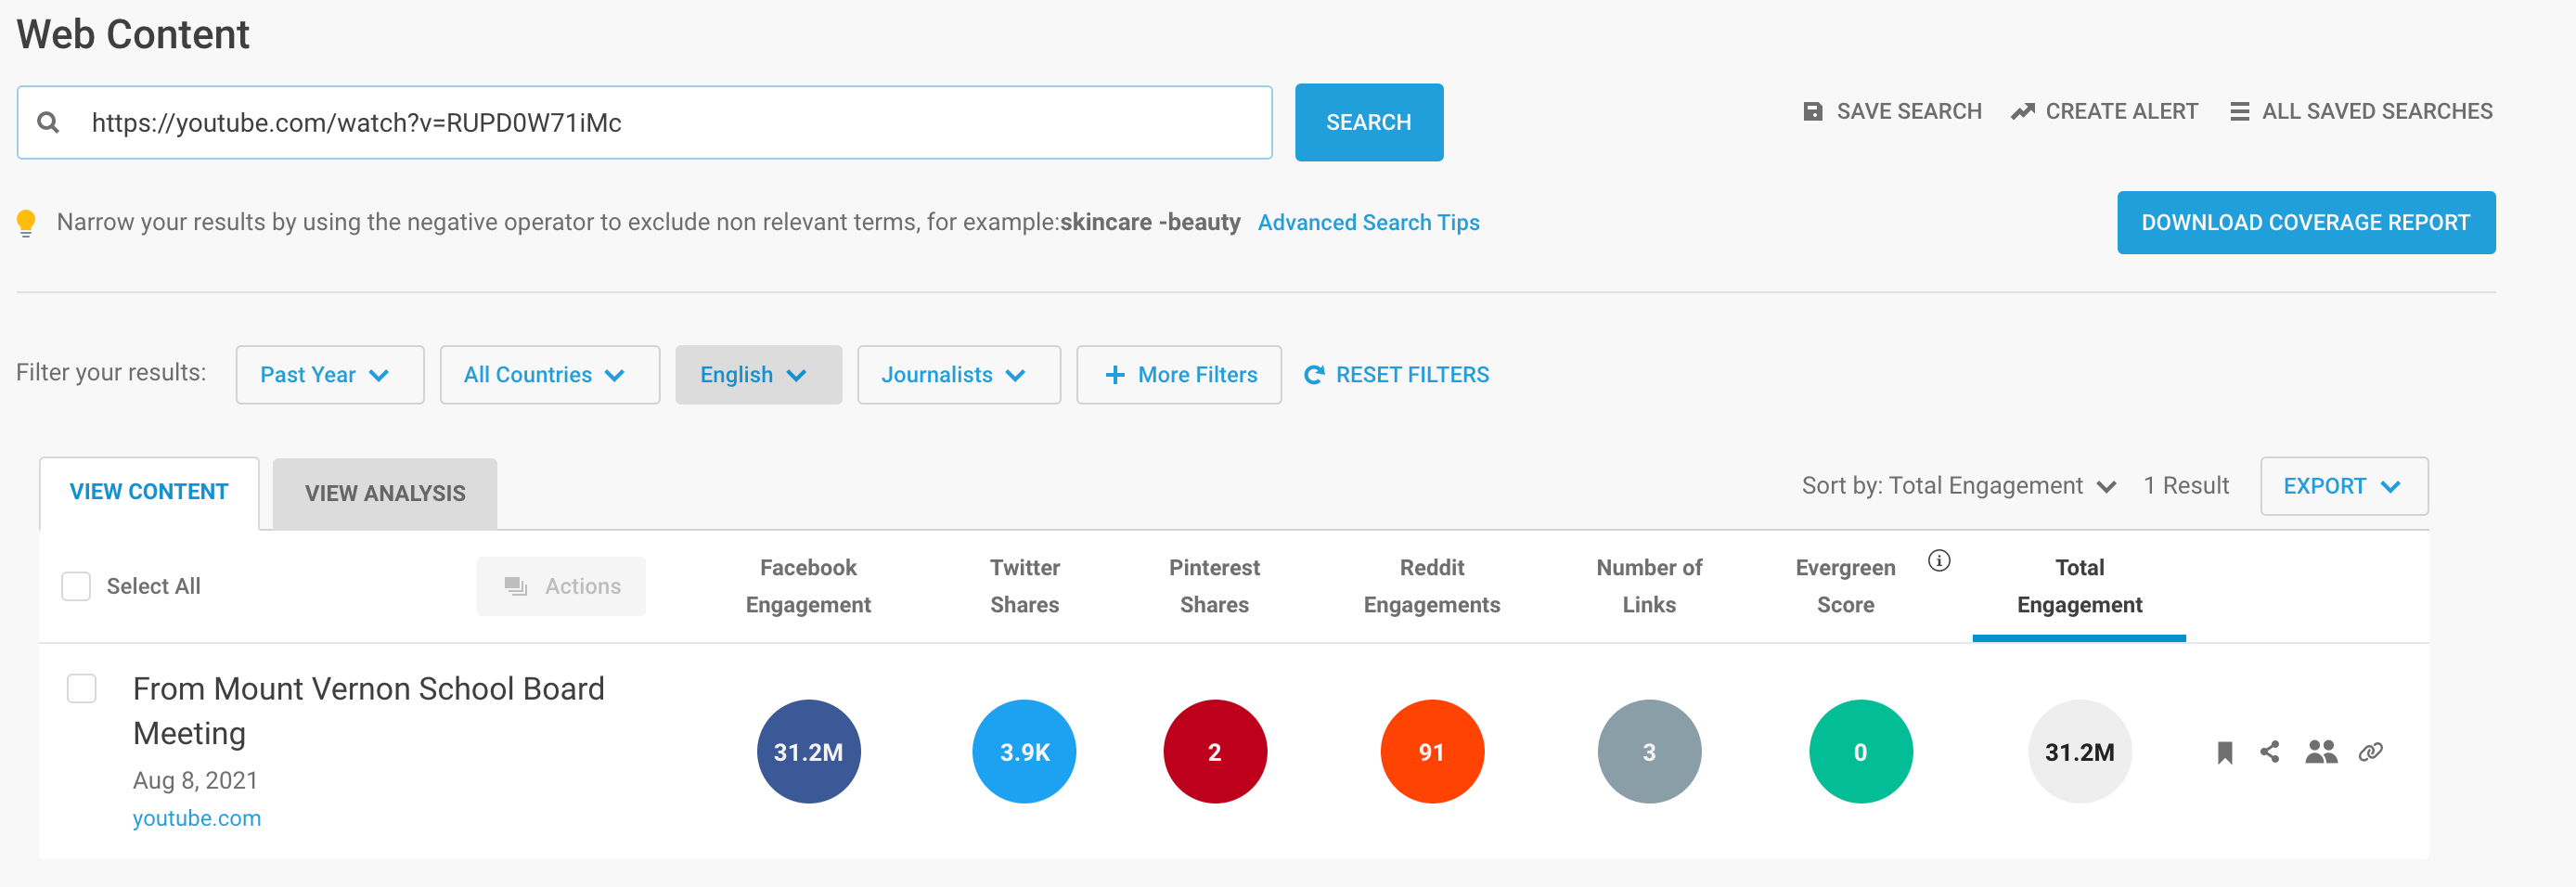Viewport: 2576px width, 887px height.
Task: Click the backlinks chain icon
Action: tap(2370, 751)
